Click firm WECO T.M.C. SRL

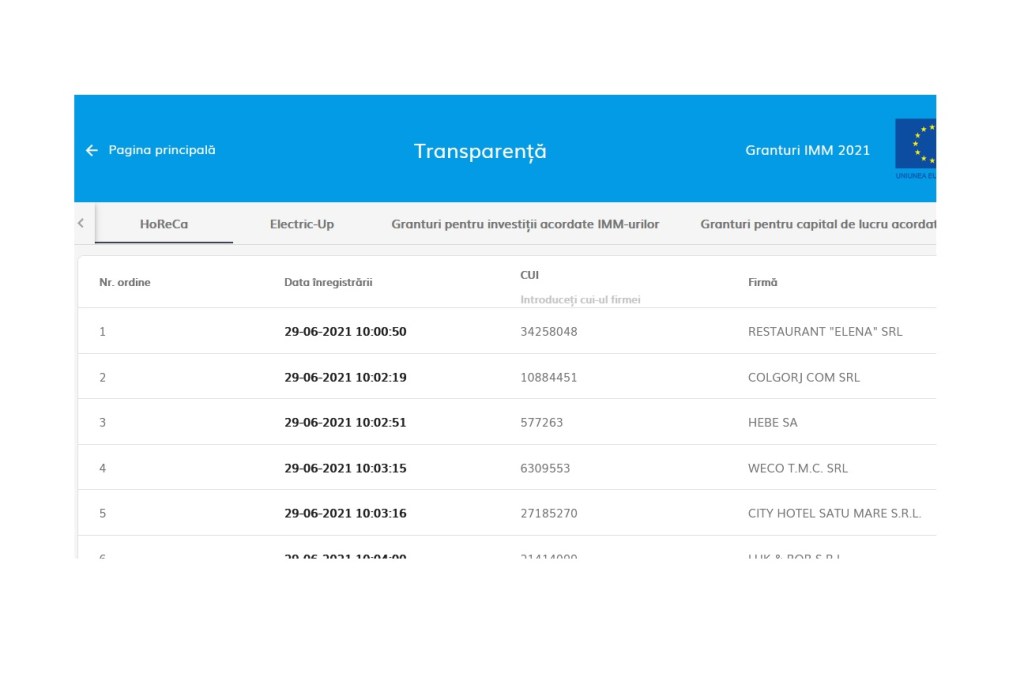pyautogui.click(x=797, y=468)
